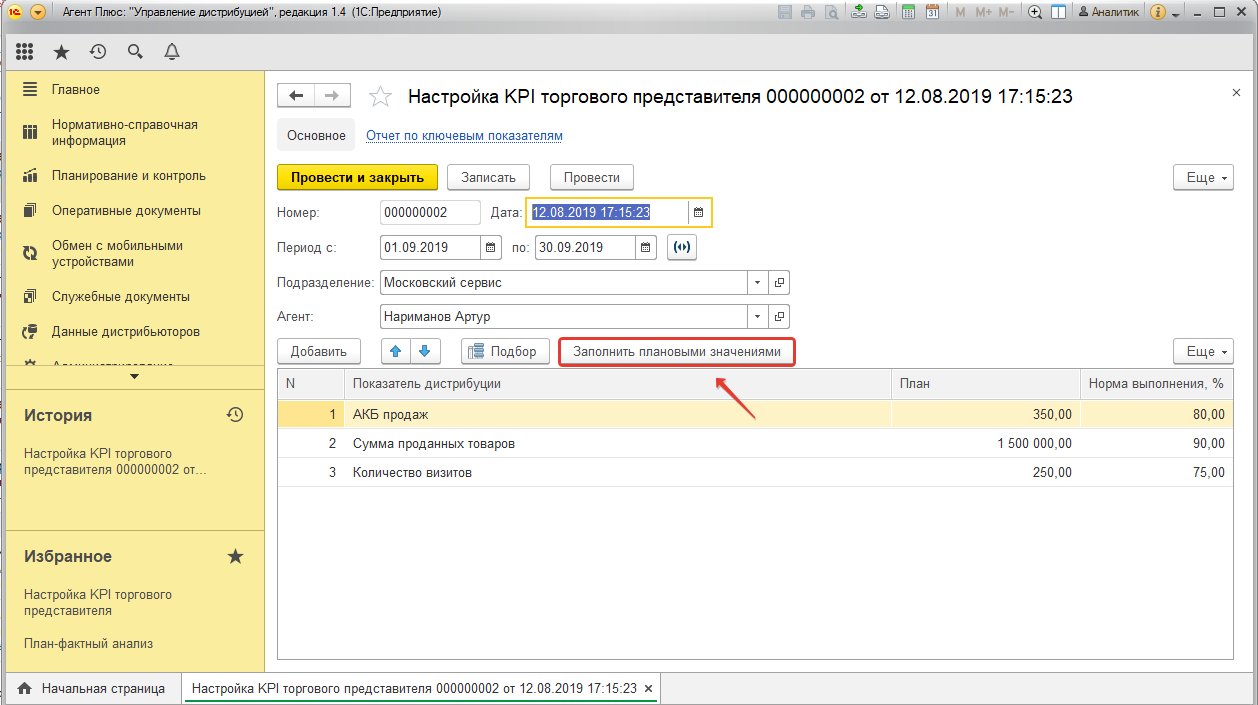
Task: Expand sidebar sections with down arrow
Action: (x=135, y=377)
